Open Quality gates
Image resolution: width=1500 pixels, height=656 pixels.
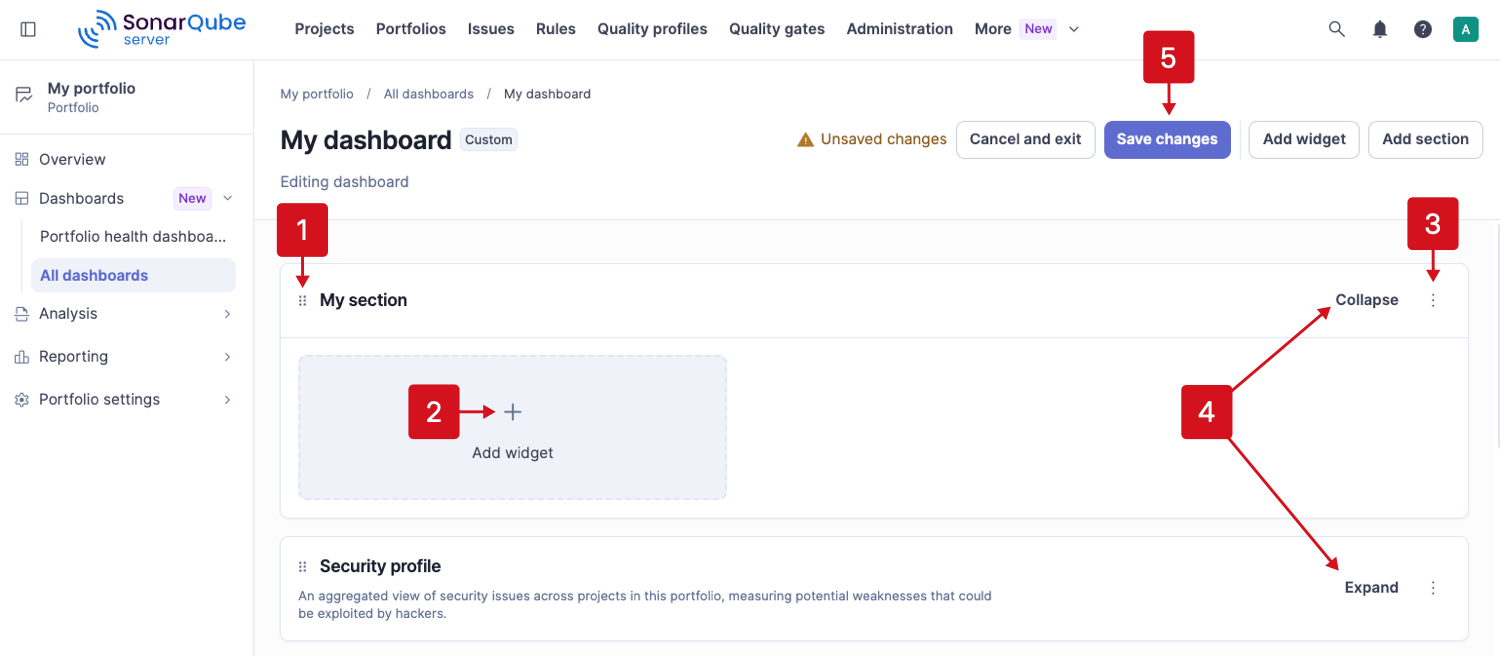click(777, 29)
